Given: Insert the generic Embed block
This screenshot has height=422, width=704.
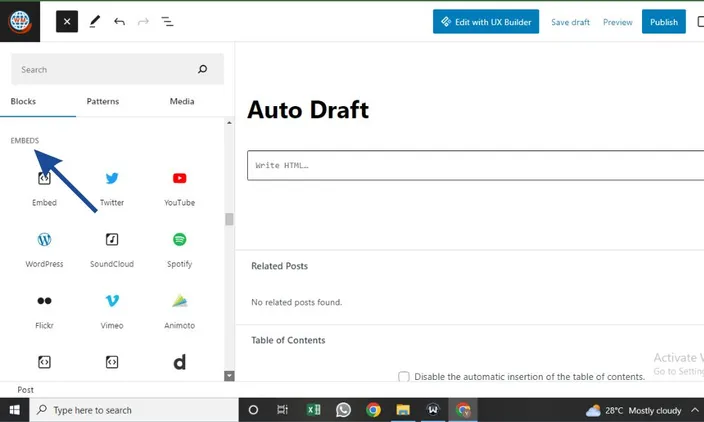Looking at the screenshot, I should (44, 188).
